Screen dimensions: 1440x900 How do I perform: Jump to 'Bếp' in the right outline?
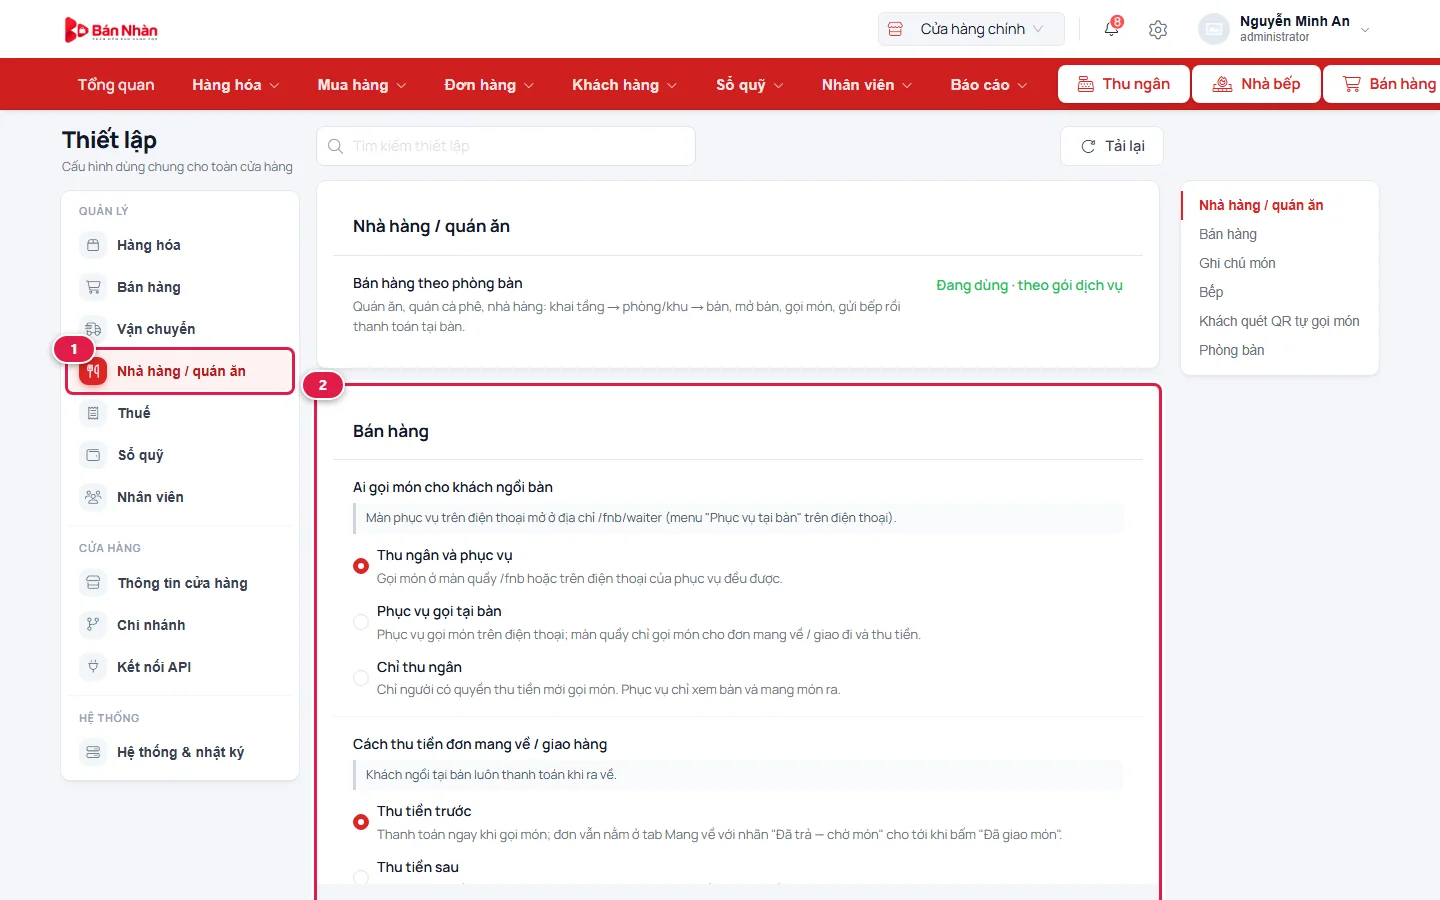pos(1211,292)
